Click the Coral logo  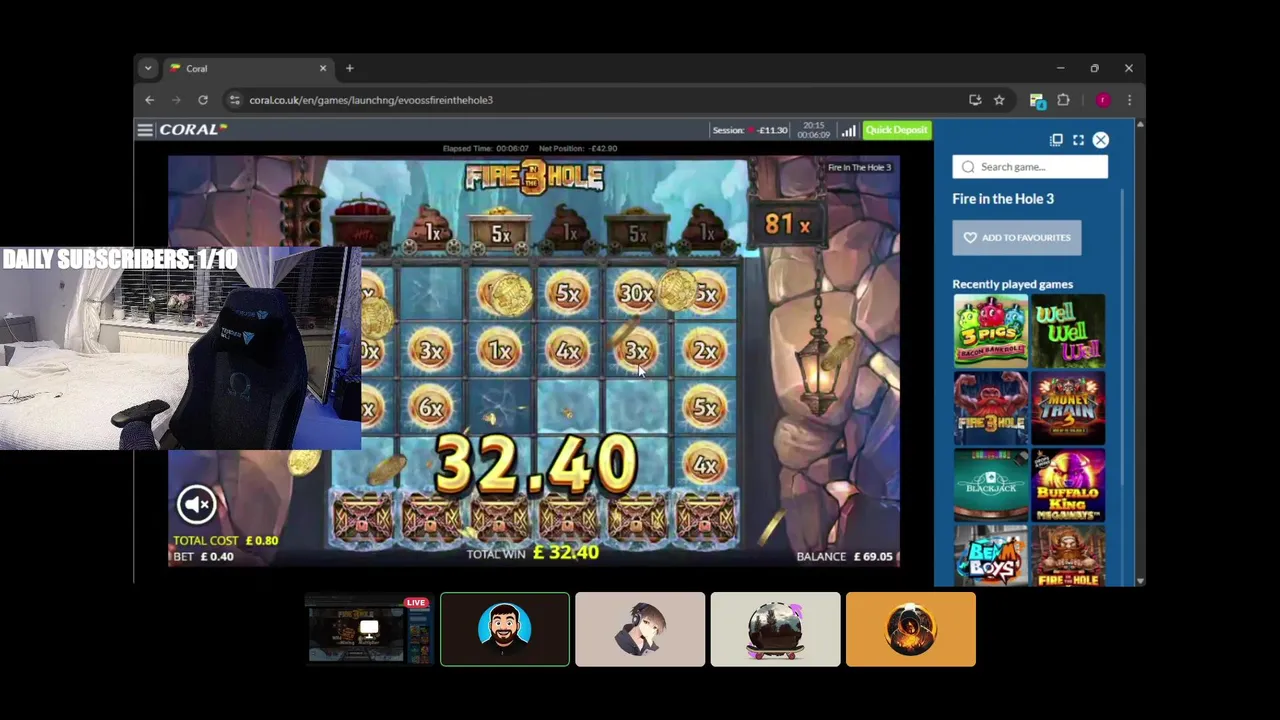[x=193, y=130]
